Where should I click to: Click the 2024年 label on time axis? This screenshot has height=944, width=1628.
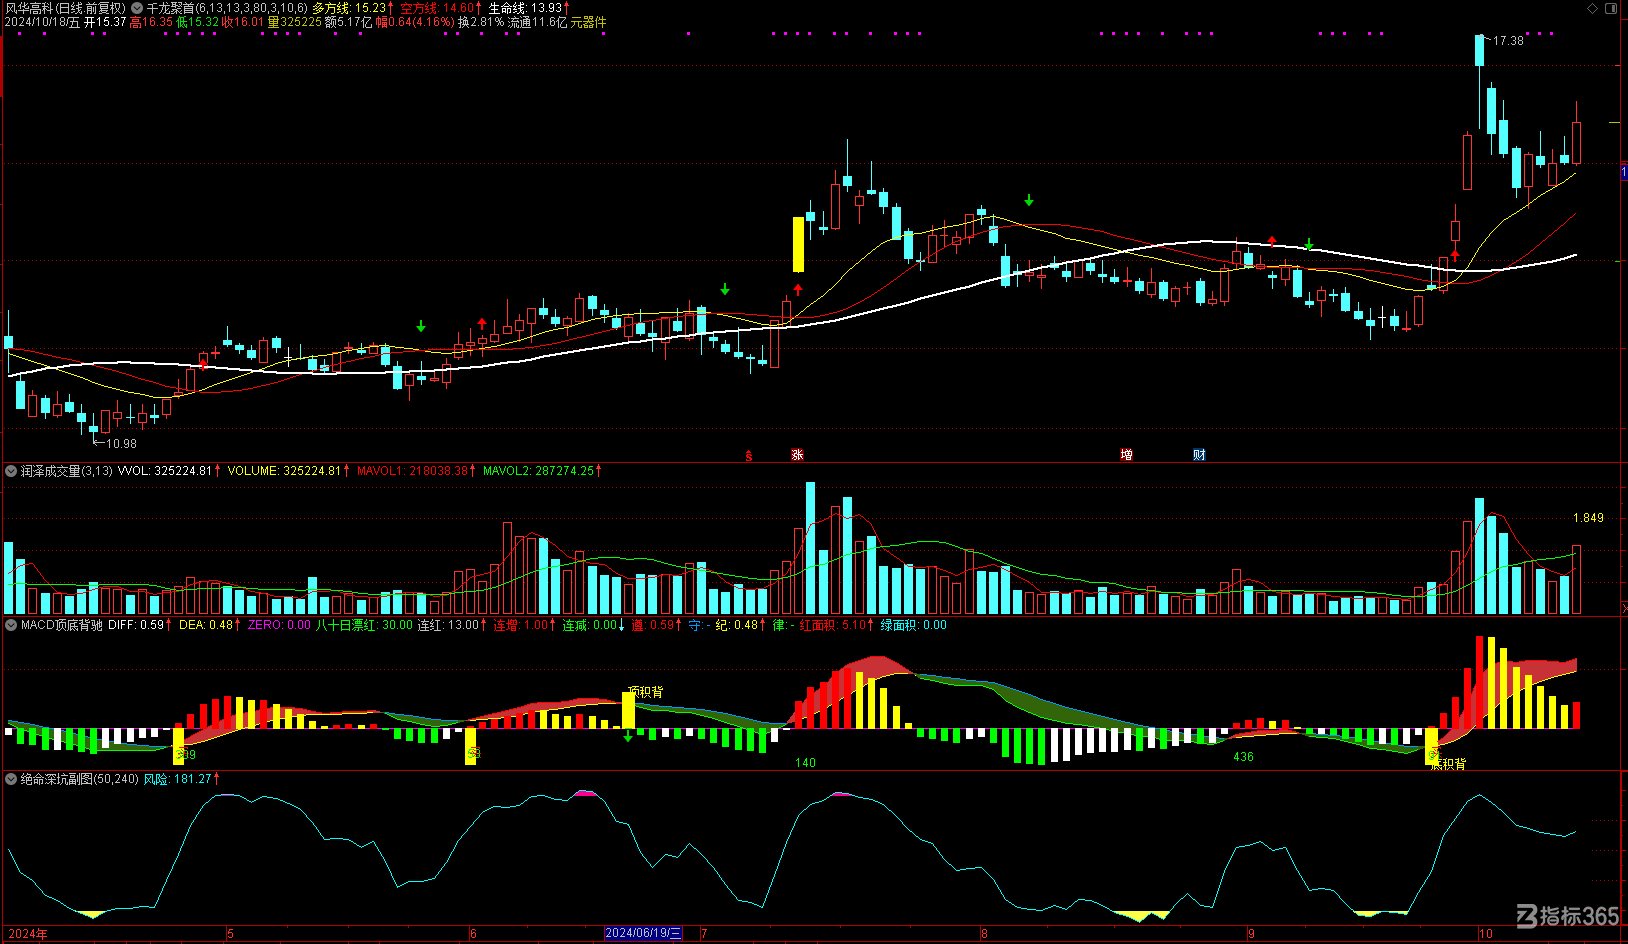click(x=28, y=934)
